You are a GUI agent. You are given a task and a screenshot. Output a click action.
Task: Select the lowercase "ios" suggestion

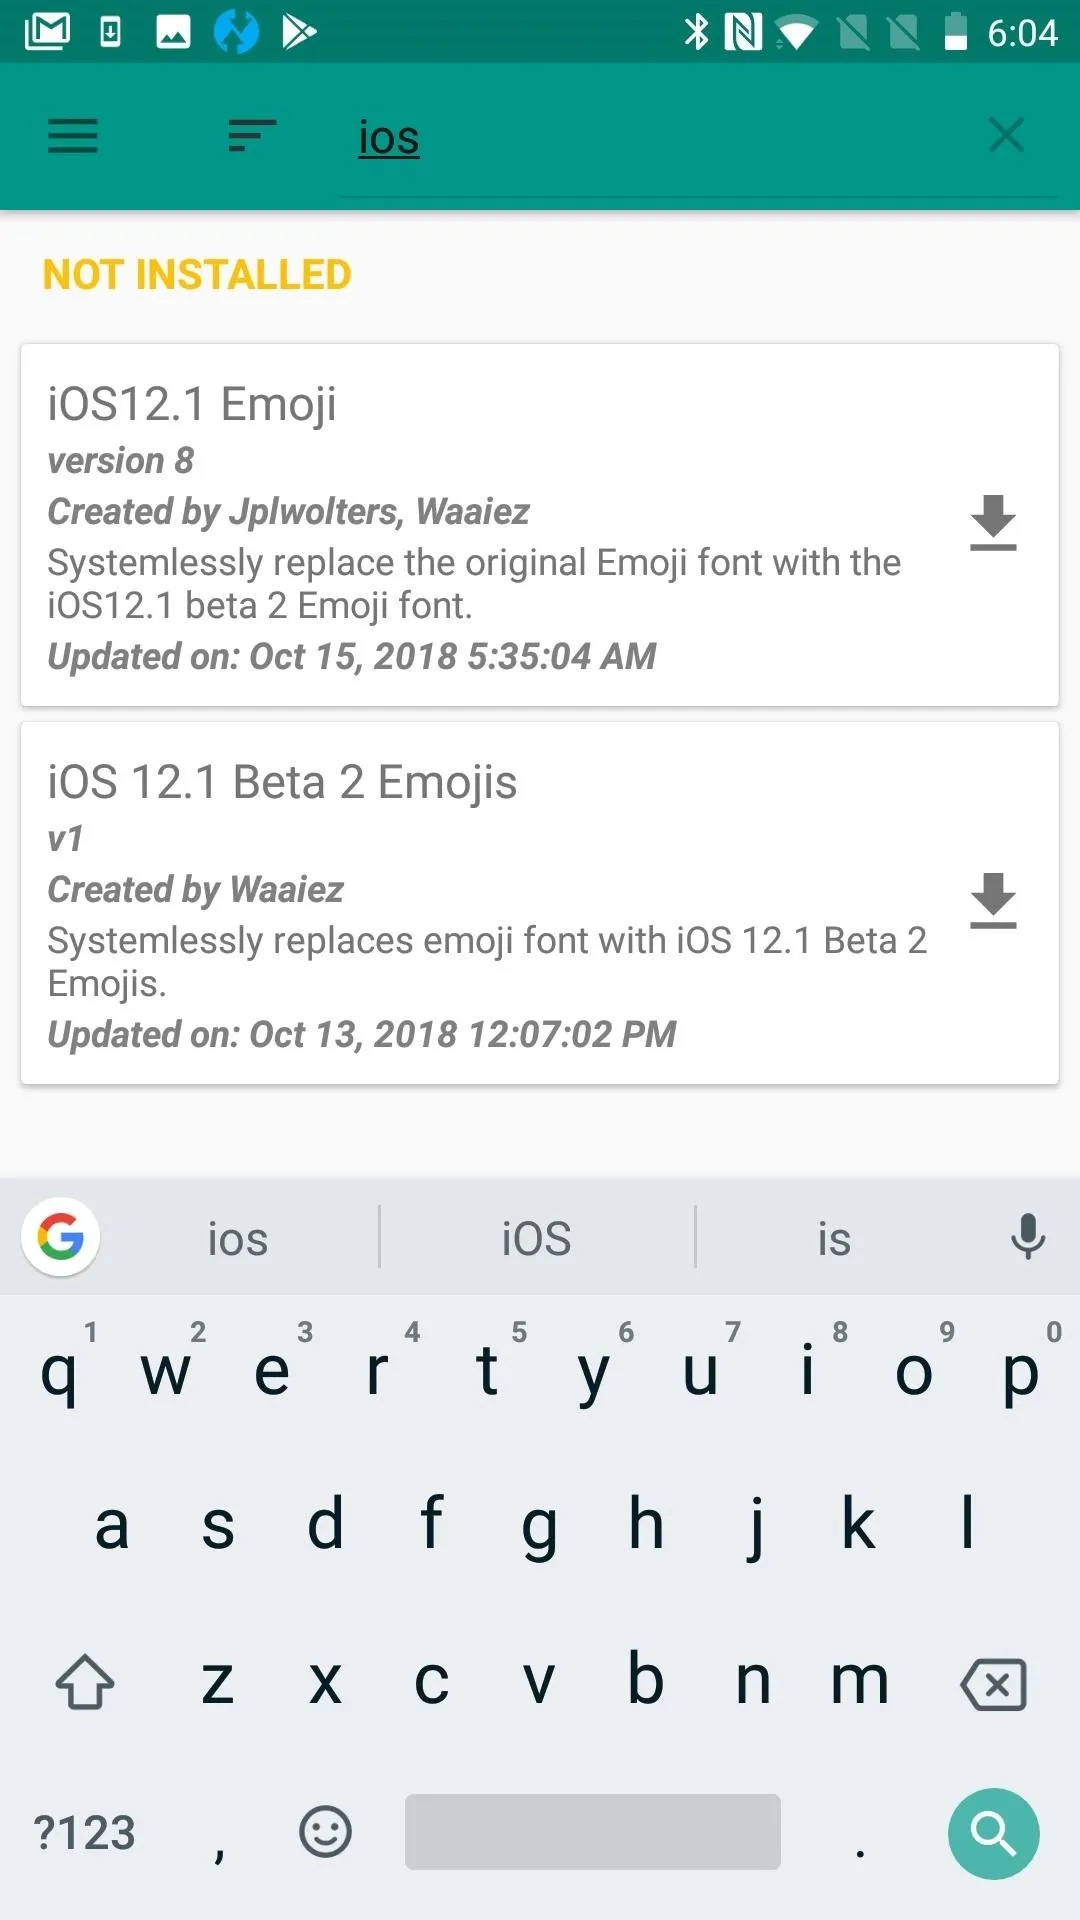click(x=238, y=1238)
